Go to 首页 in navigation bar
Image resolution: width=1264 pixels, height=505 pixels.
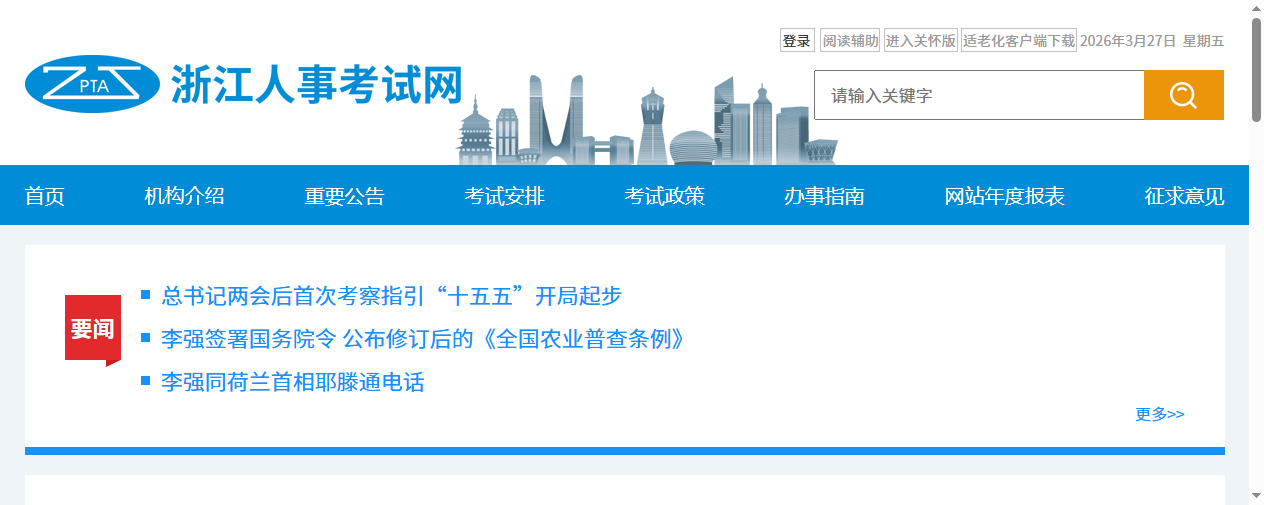[45, 196]
